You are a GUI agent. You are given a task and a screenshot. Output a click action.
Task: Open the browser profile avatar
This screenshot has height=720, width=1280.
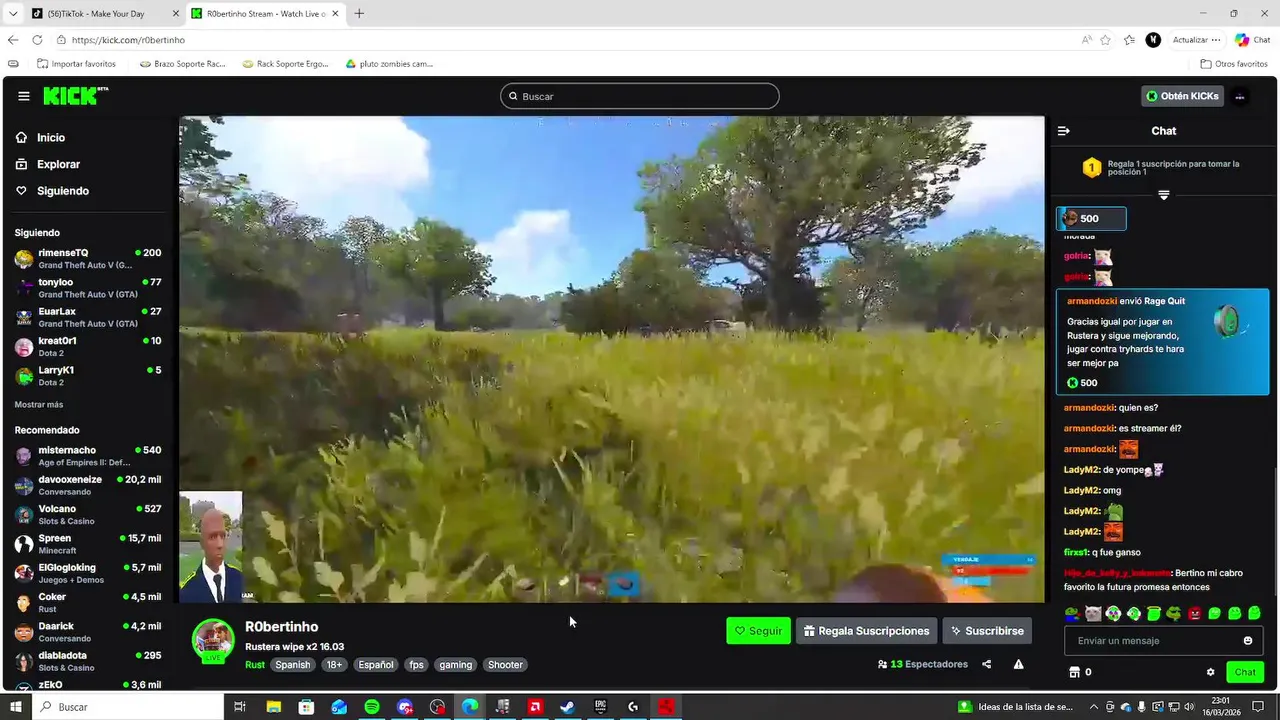coord(1153,40)
